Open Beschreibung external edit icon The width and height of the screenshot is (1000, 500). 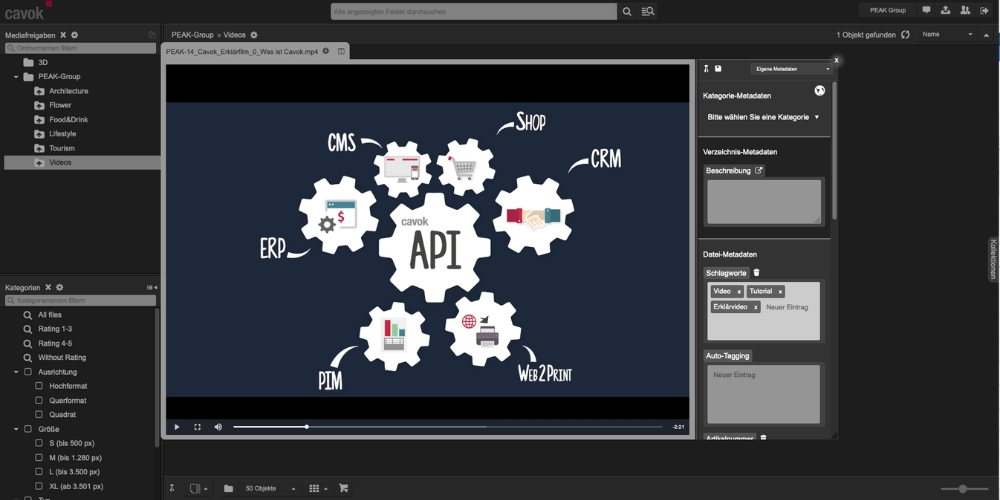tap(758, 170)
